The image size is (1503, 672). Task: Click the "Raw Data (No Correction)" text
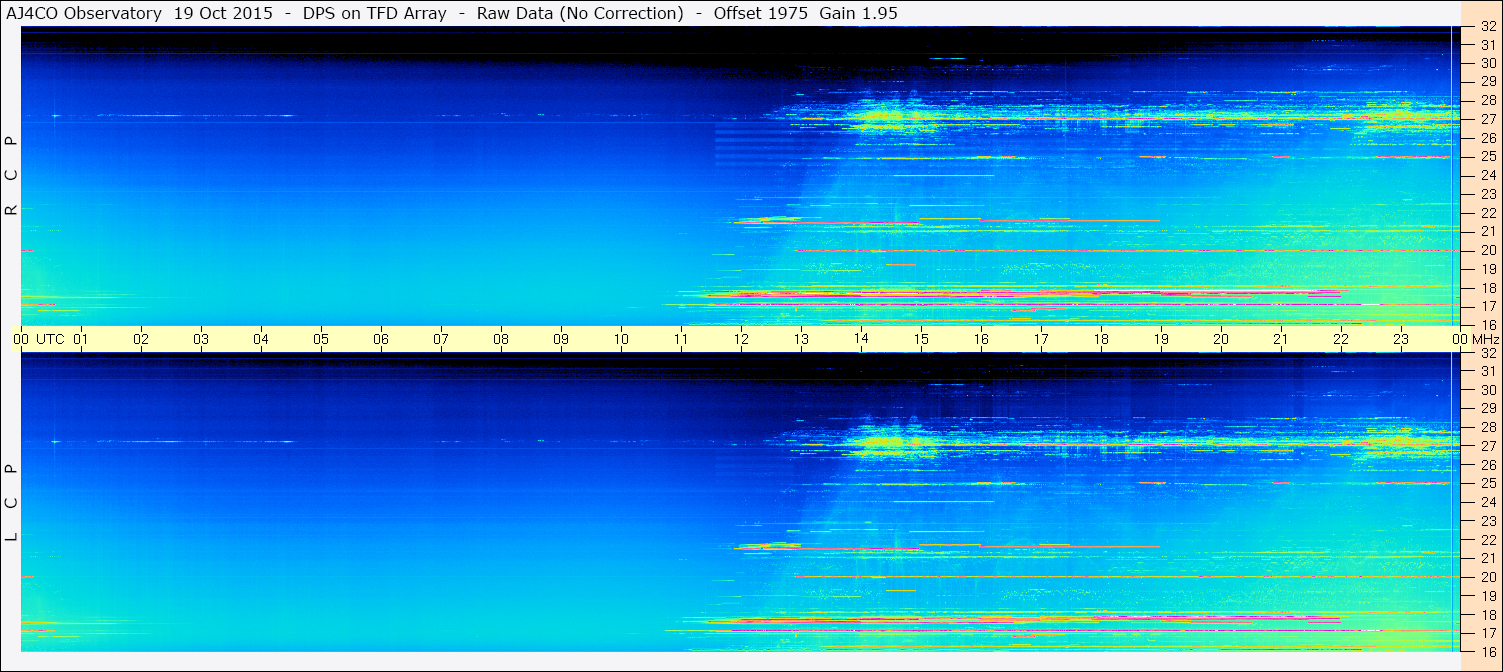pos(580,14)
